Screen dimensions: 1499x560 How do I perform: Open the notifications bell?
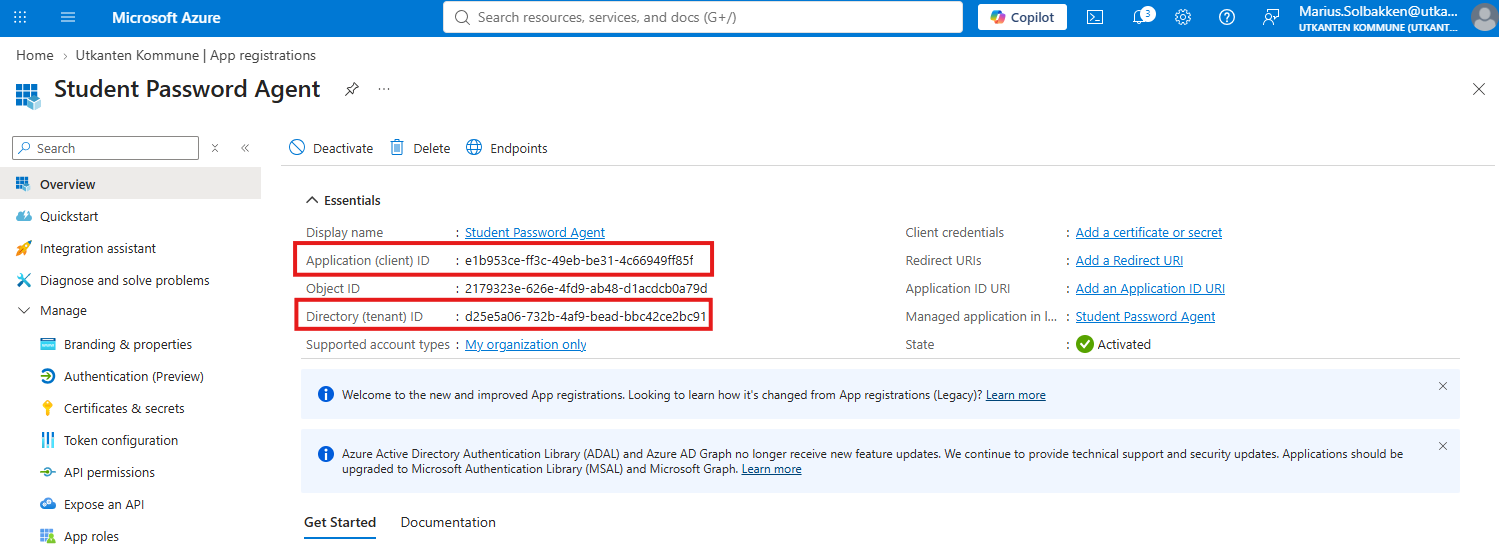tap(1141, 17)
